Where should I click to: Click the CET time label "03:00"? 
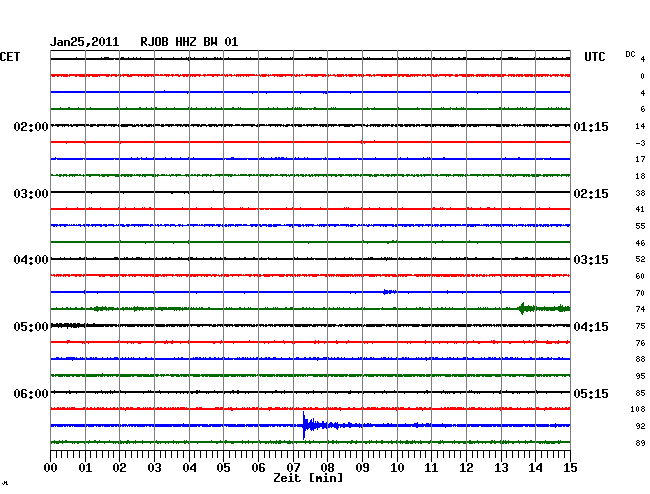pyautogui.click(x=31, y=194)
